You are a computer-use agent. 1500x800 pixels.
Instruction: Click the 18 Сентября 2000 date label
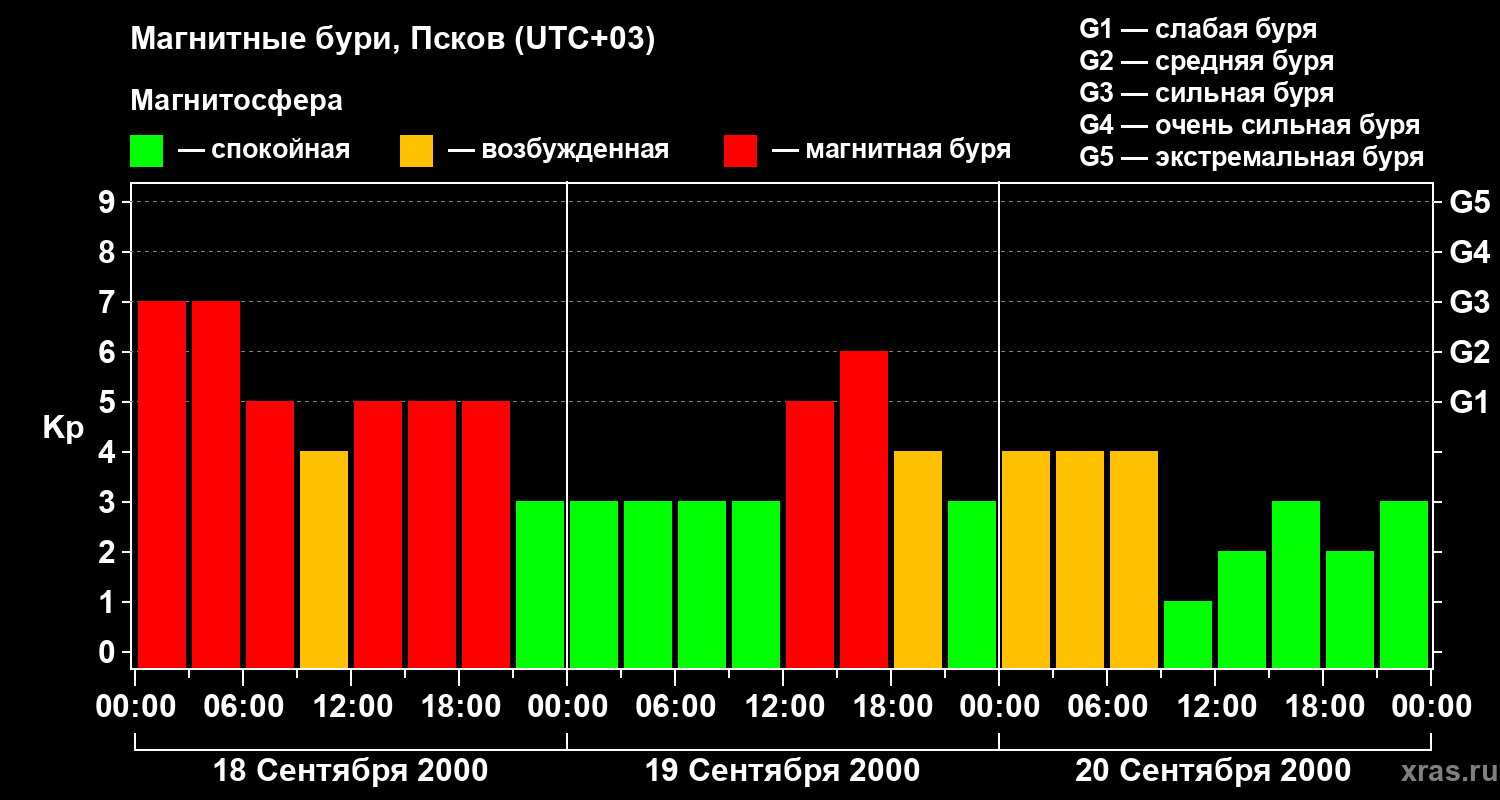click(351, 771)
